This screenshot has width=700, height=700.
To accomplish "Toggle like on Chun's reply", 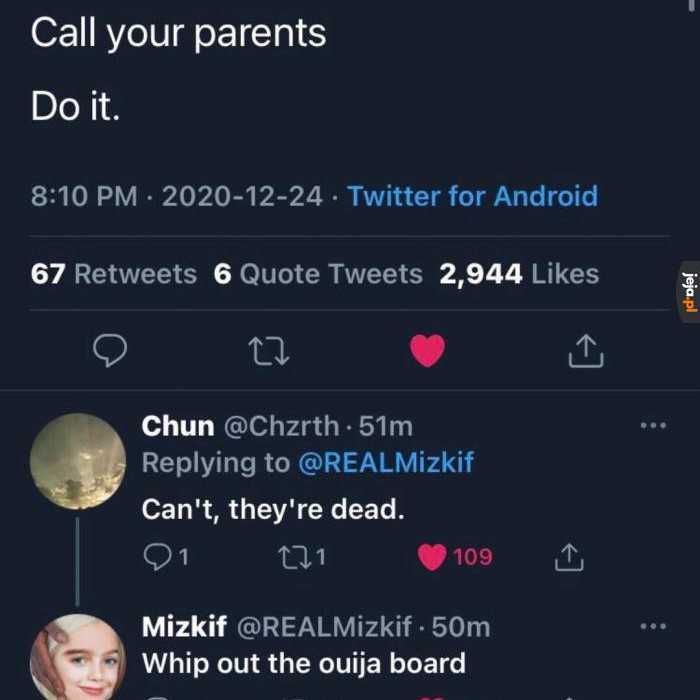I will [432, 557].
